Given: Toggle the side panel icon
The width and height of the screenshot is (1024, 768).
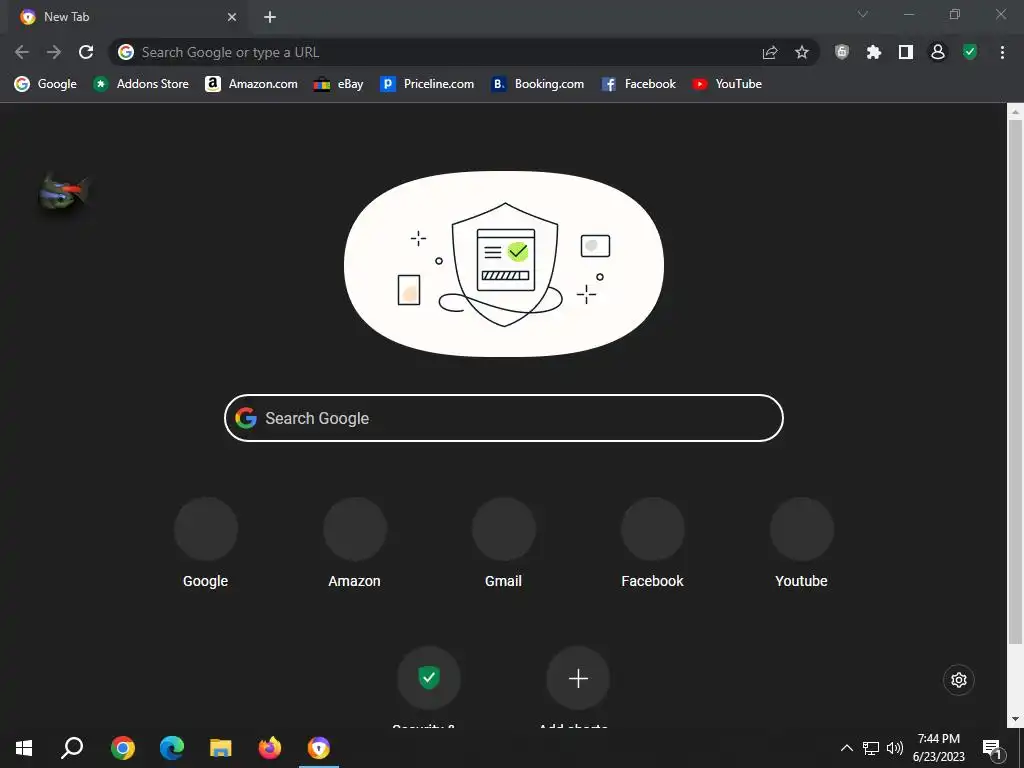Looking at the screenshot, I should [906, 52].
